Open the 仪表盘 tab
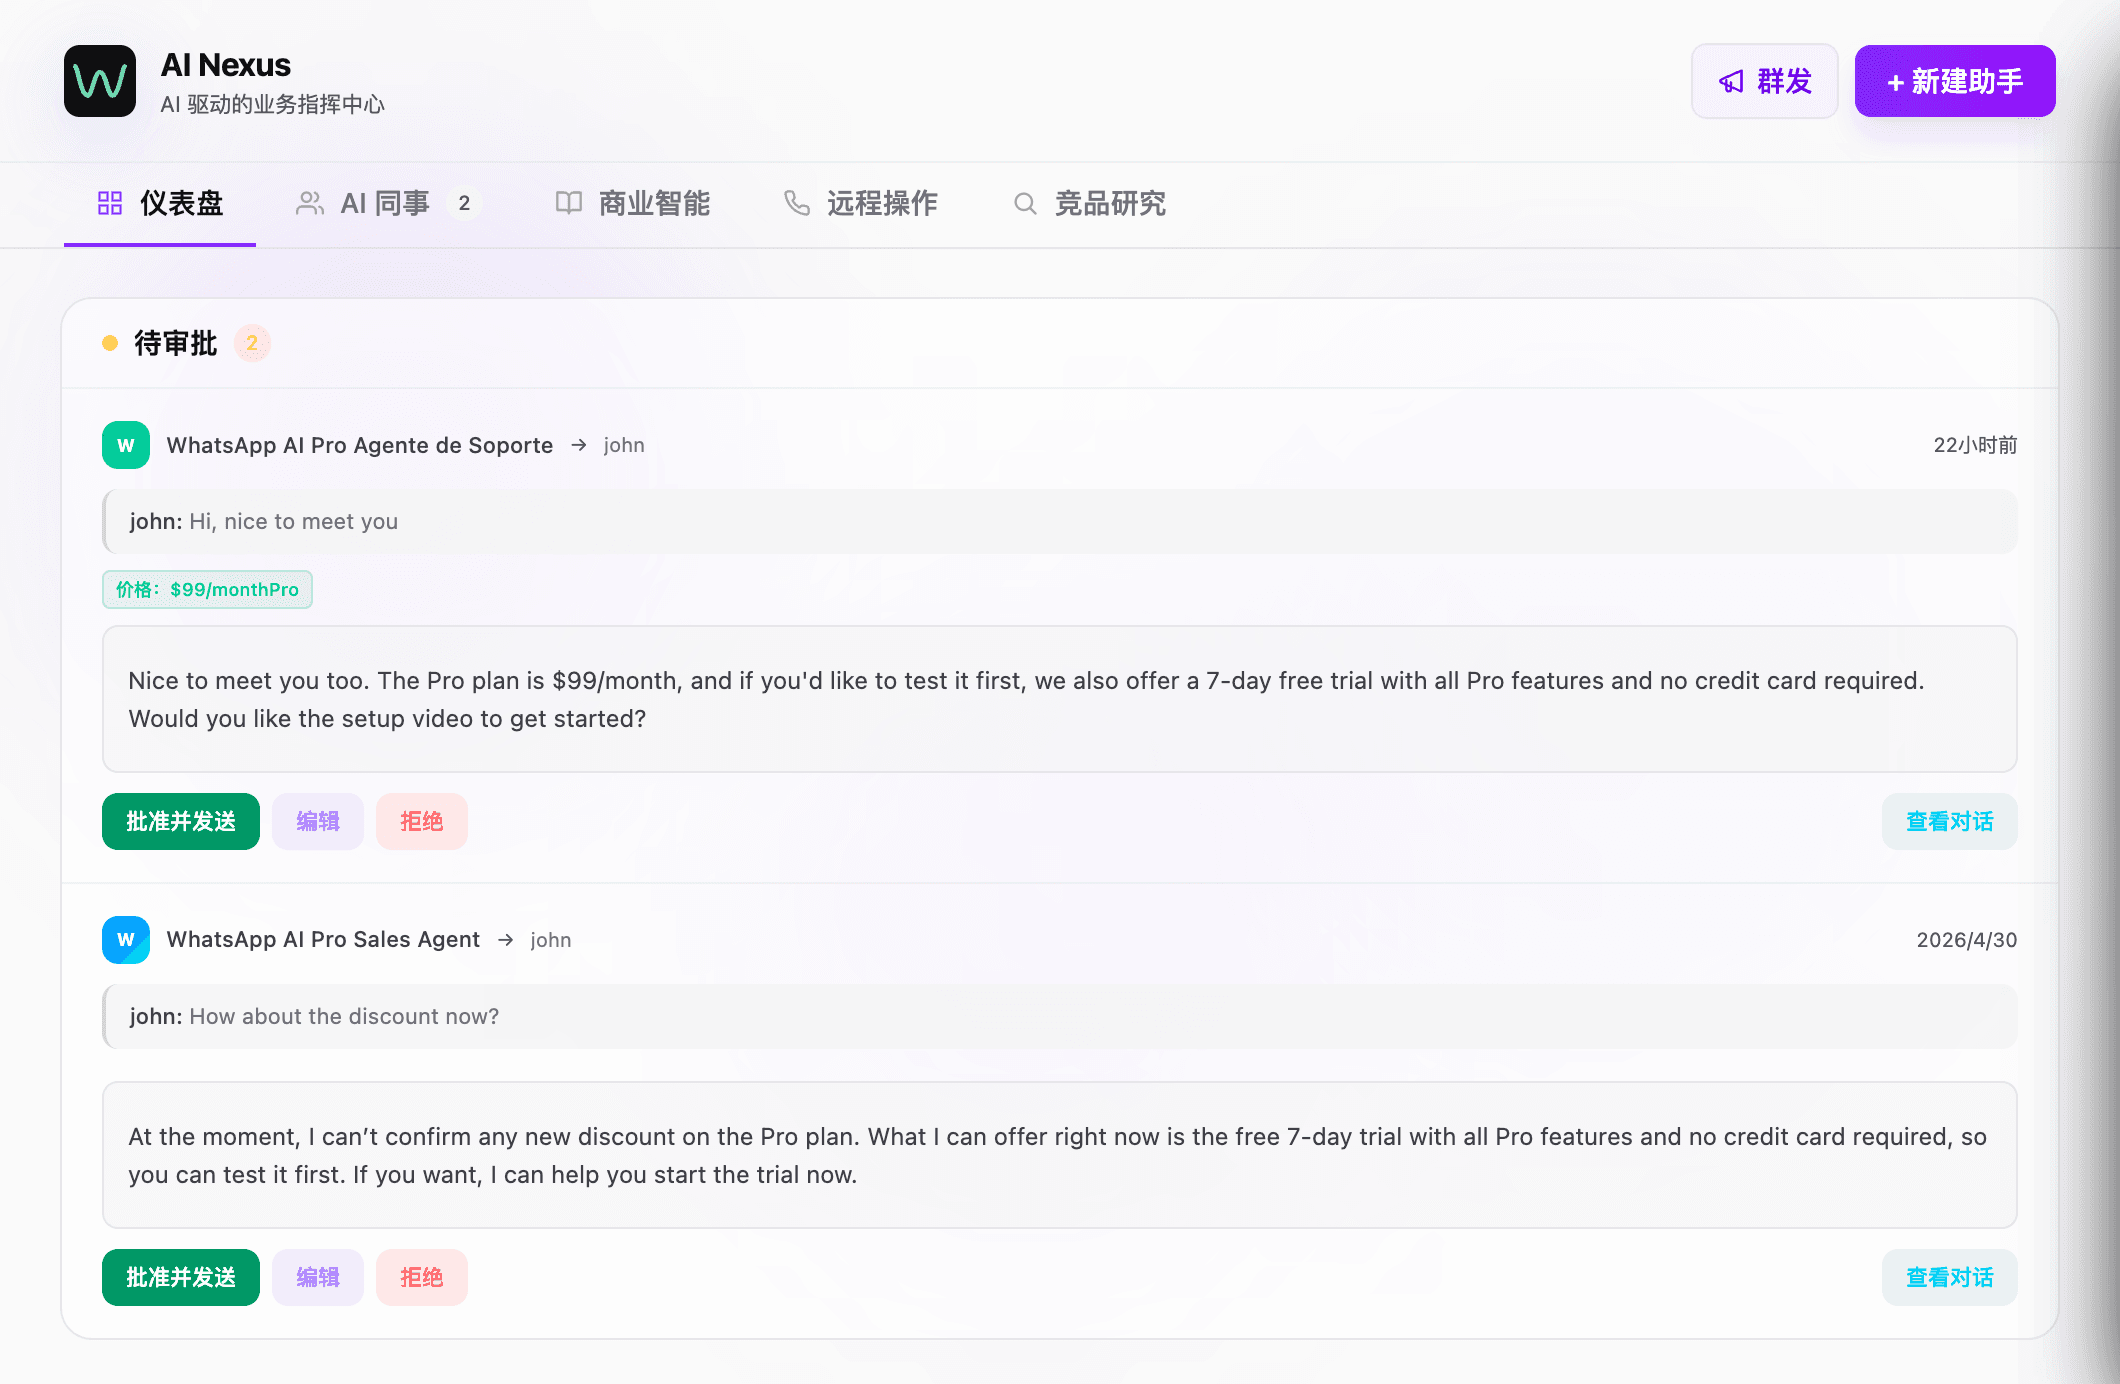2120x1384 pixels. (160, 204)
